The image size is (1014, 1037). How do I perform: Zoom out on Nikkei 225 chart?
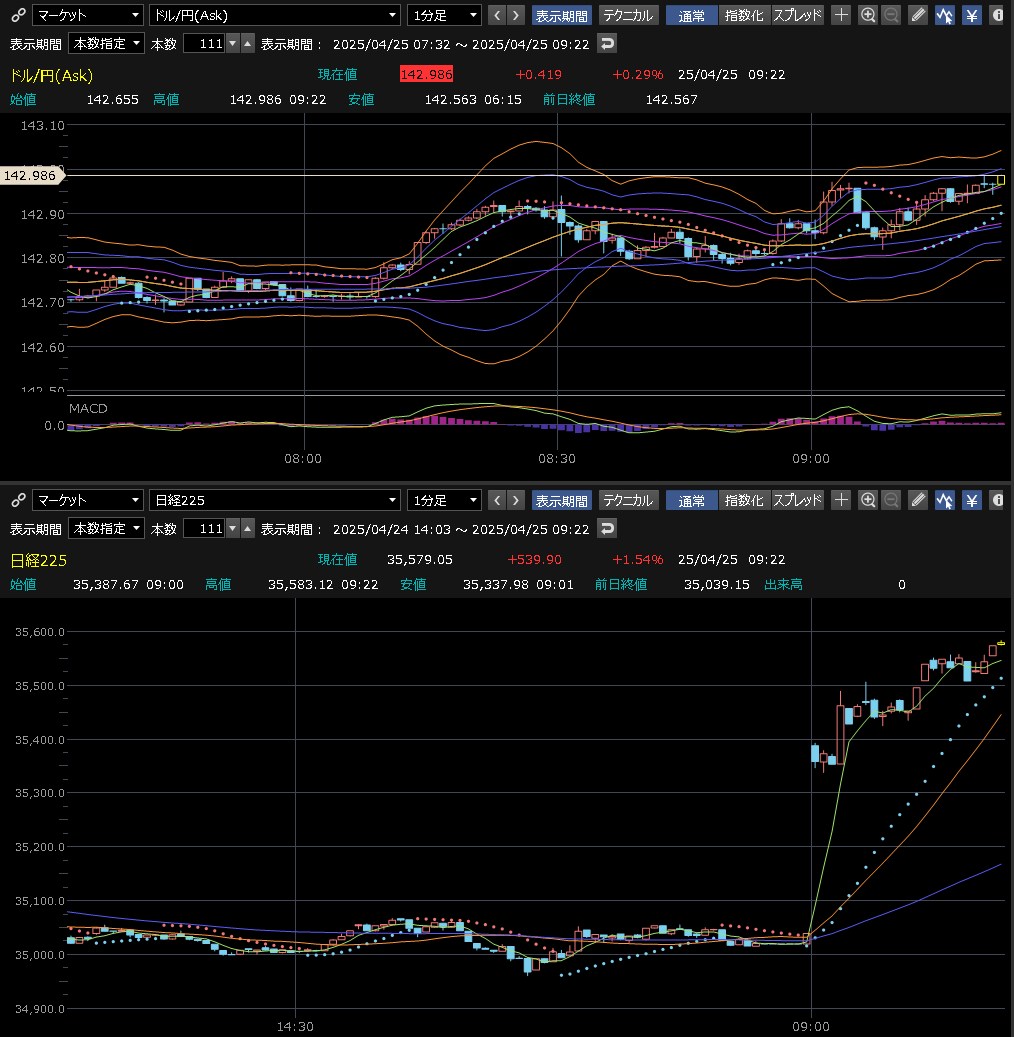pos(891,500)
